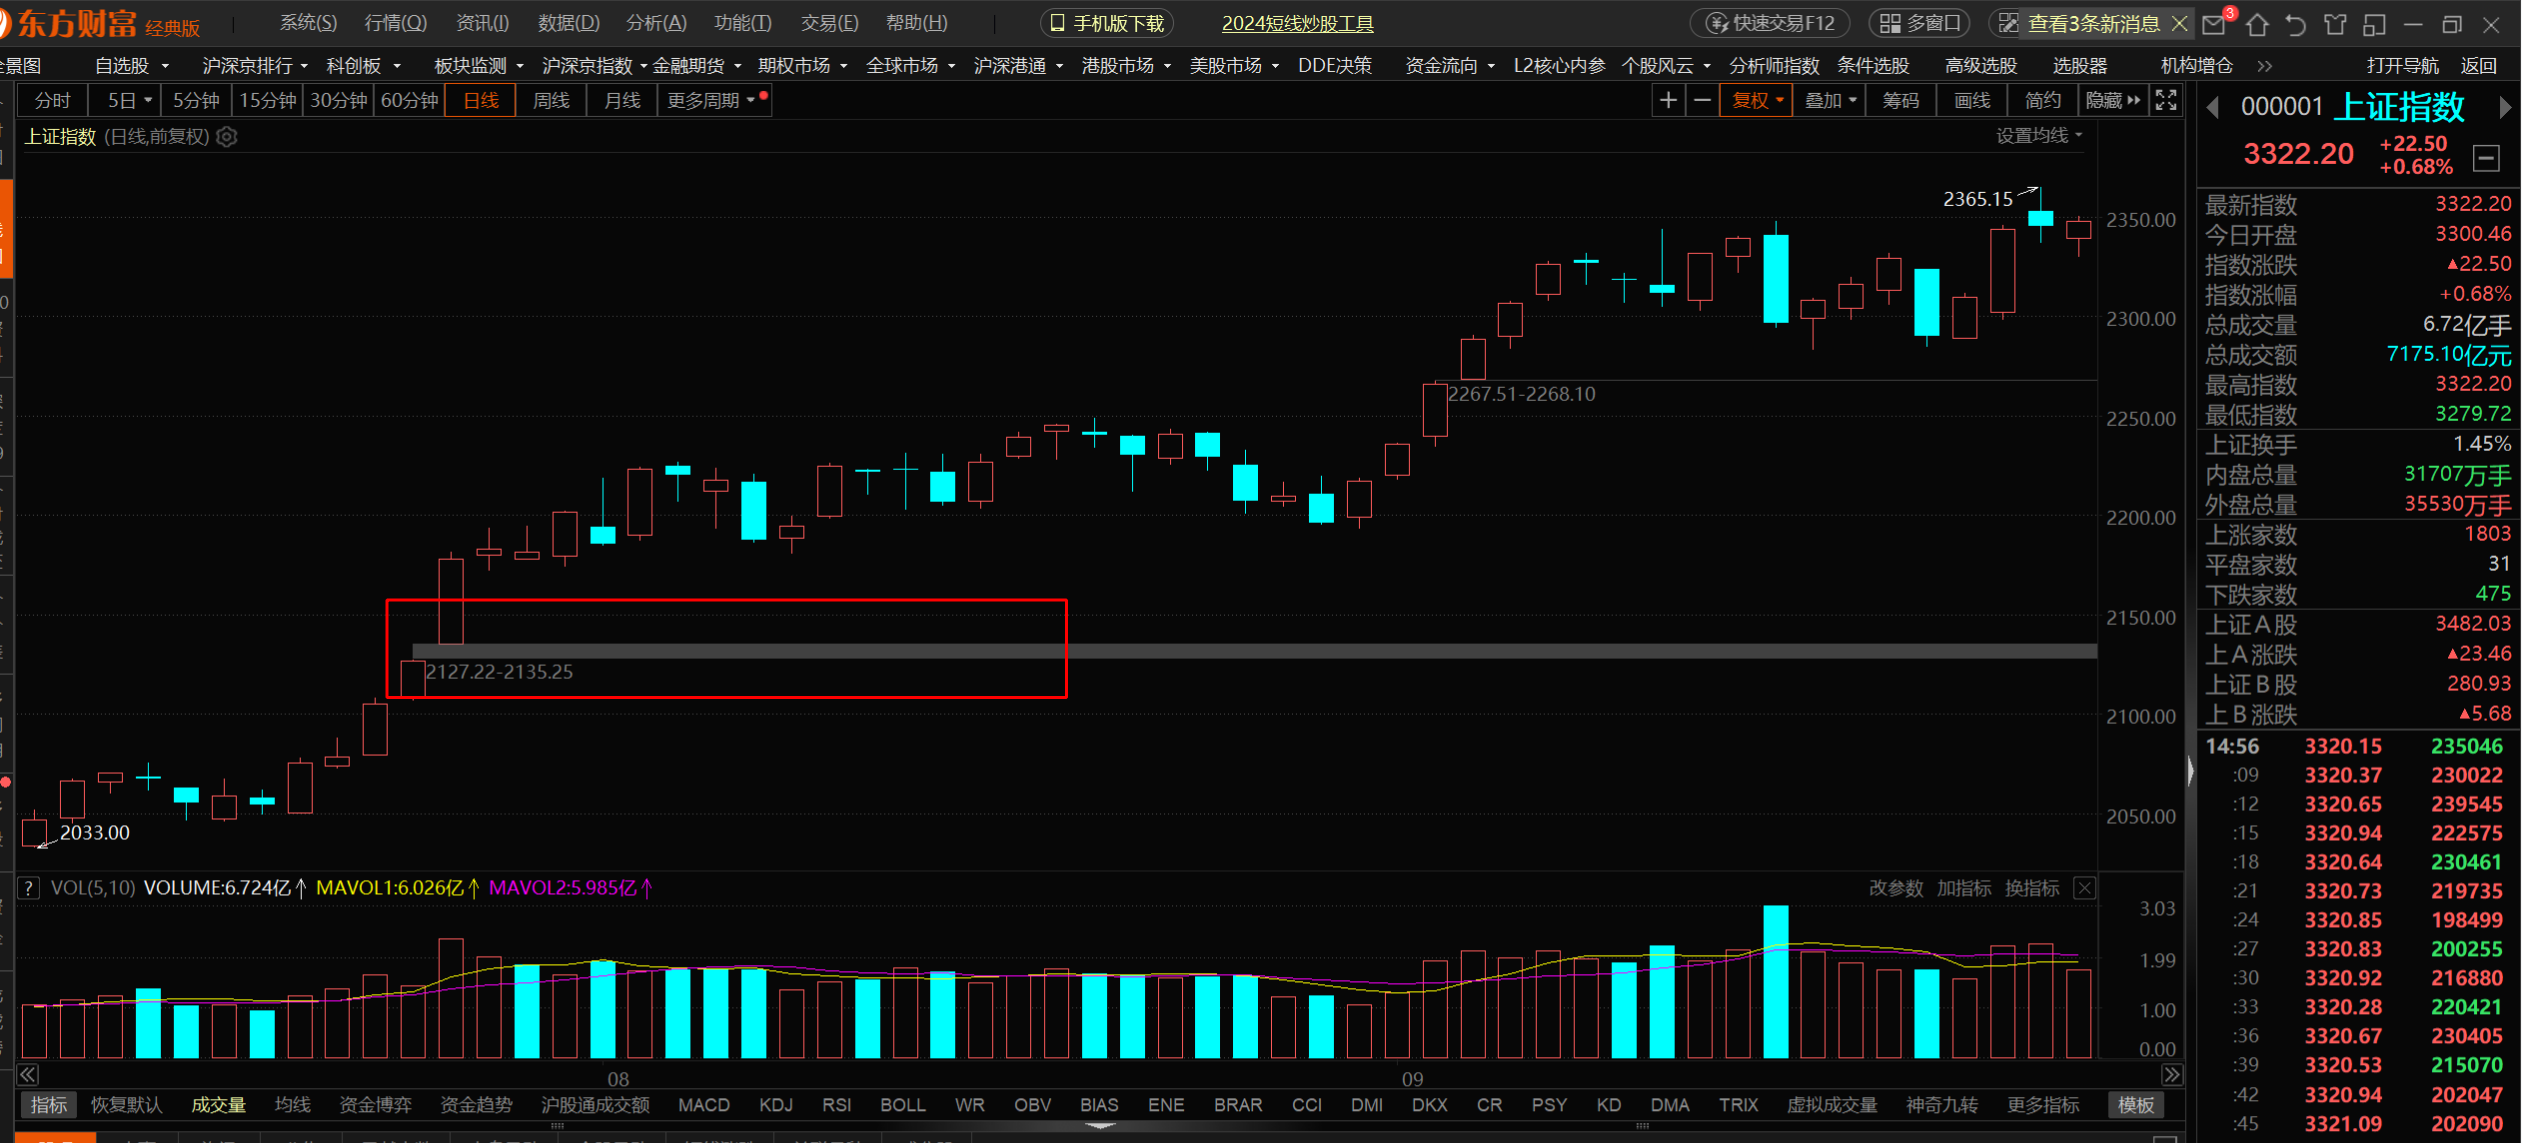Click the fullscreen chart icon
The height and width of the screenshot is (1143, 2522).
pyautogui.click(x=2166, y=100)
